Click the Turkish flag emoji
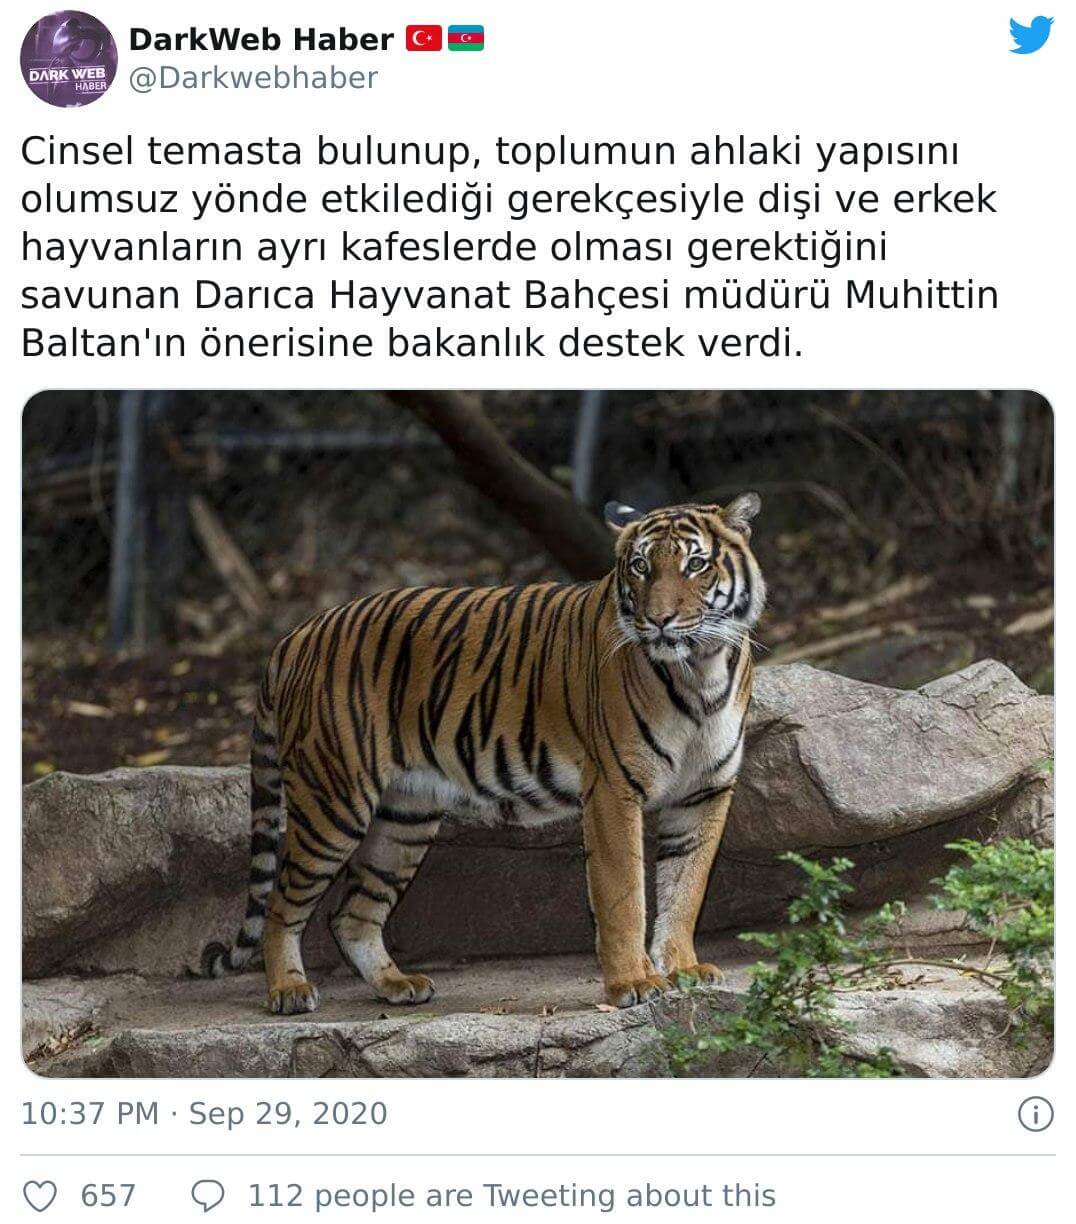The height and width of the screenshot is (1224, 1076). pos(424,39)
